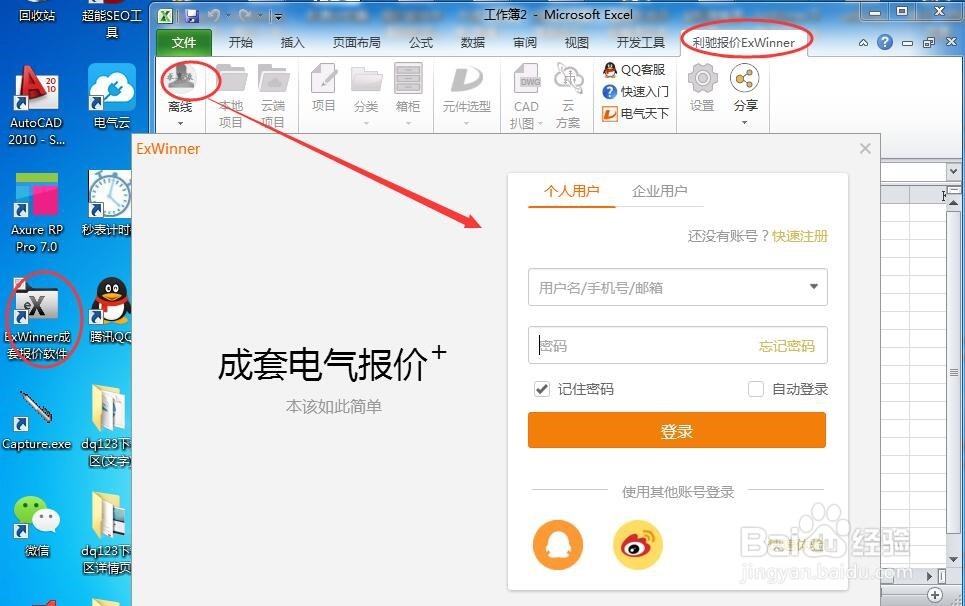Uncheck the 记住密码 checkbox
The width and height of the screenshot is (965, 606).
[542, 389]
